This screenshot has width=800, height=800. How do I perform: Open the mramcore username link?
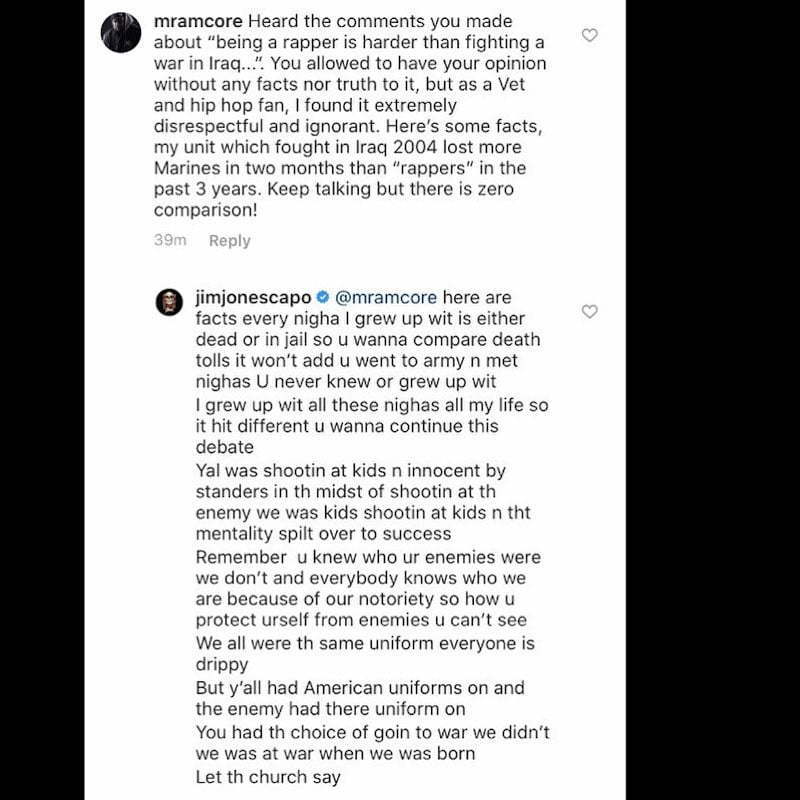[x=198, y=21]
